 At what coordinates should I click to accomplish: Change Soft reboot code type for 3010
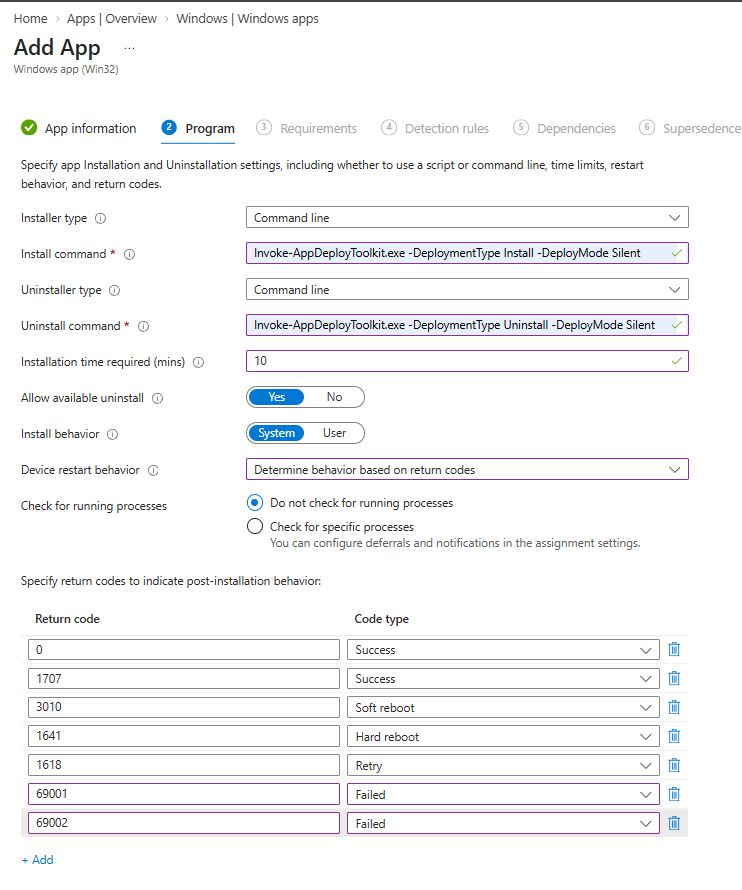503,707
